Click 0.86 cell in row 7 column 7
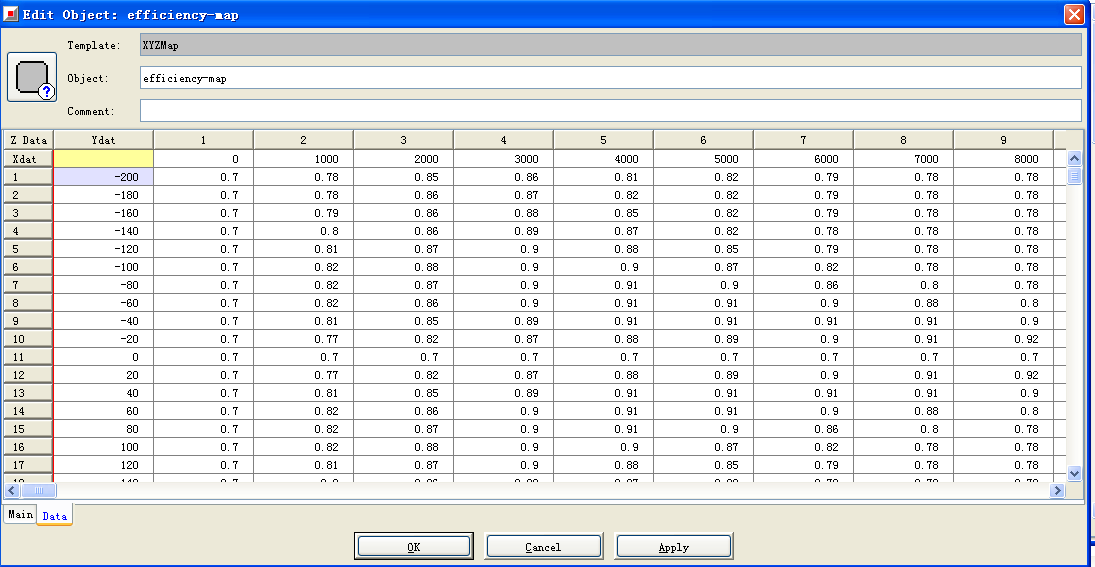1095x567 pixels. [803, 285]
